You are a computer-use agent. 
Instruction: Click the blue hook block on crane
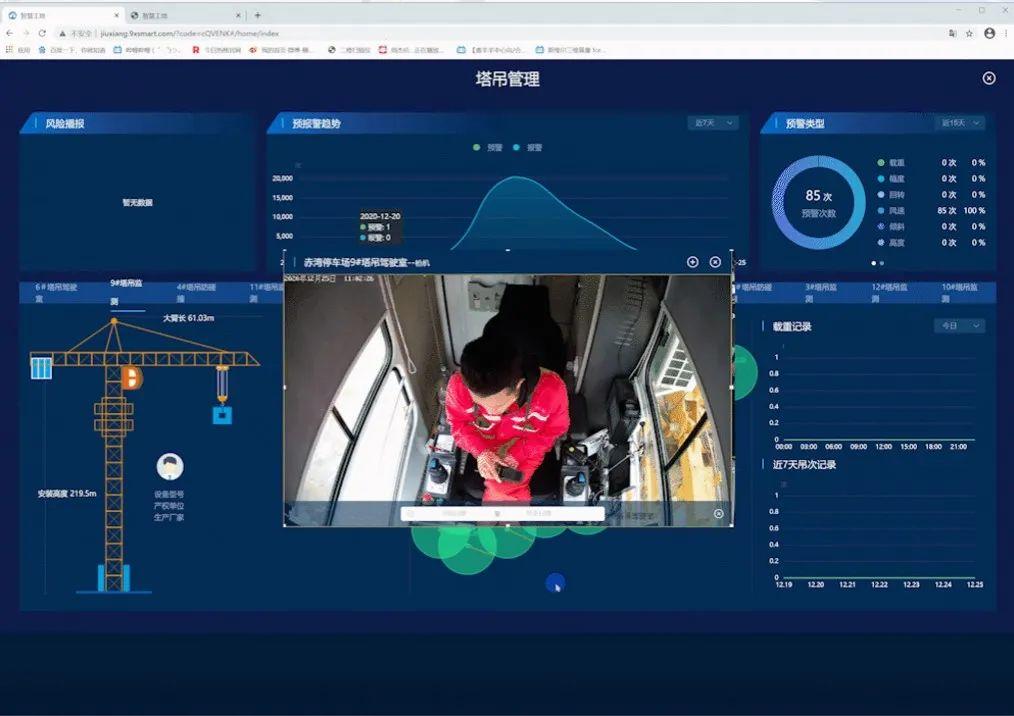pyautogui.click(x=222, y=413)
